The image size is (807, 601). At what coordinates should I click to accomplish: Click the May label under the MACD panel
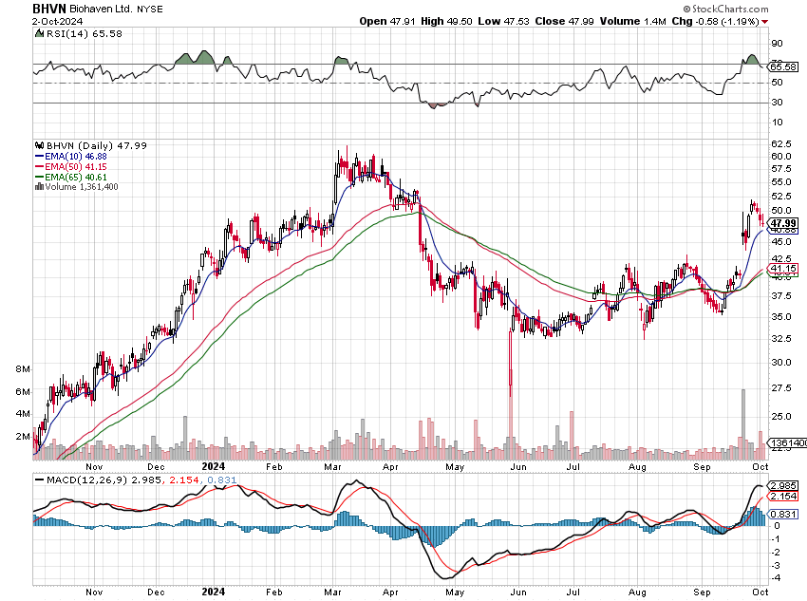click(x=454, y=592)
